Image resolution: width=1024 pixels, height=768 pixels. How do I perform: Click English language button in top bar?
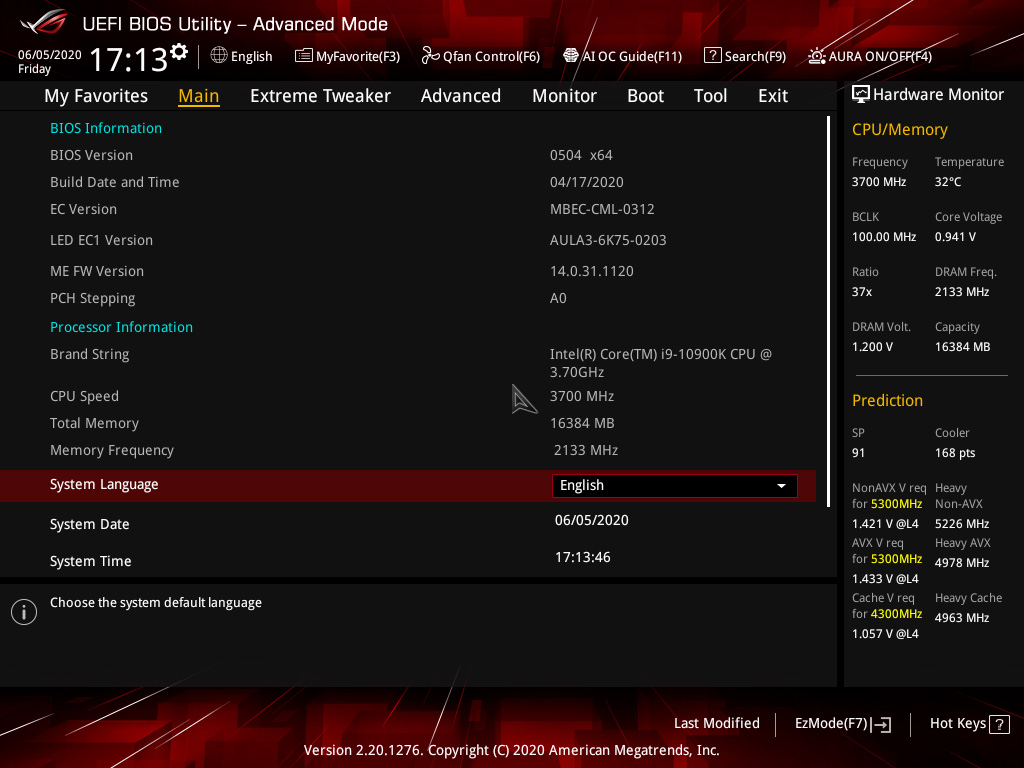click(242, 56)
